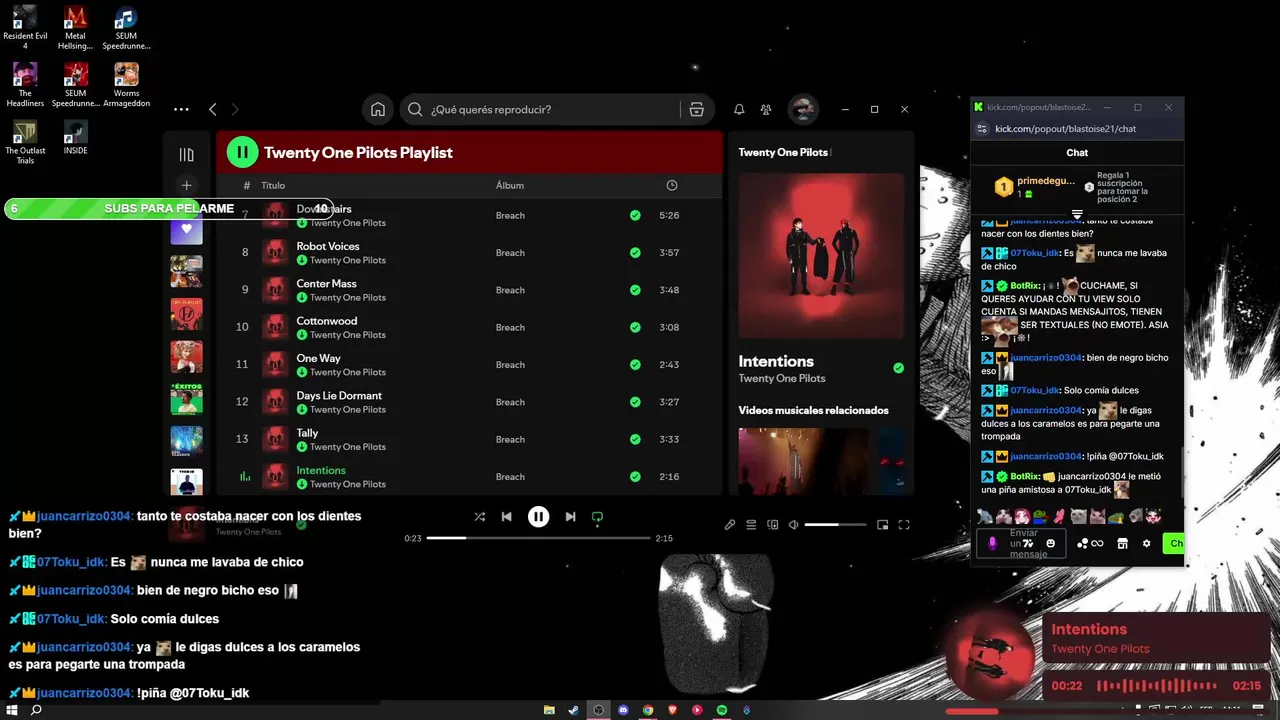Toggle saved checkmark for Robot Voices

tap(635, 253)
